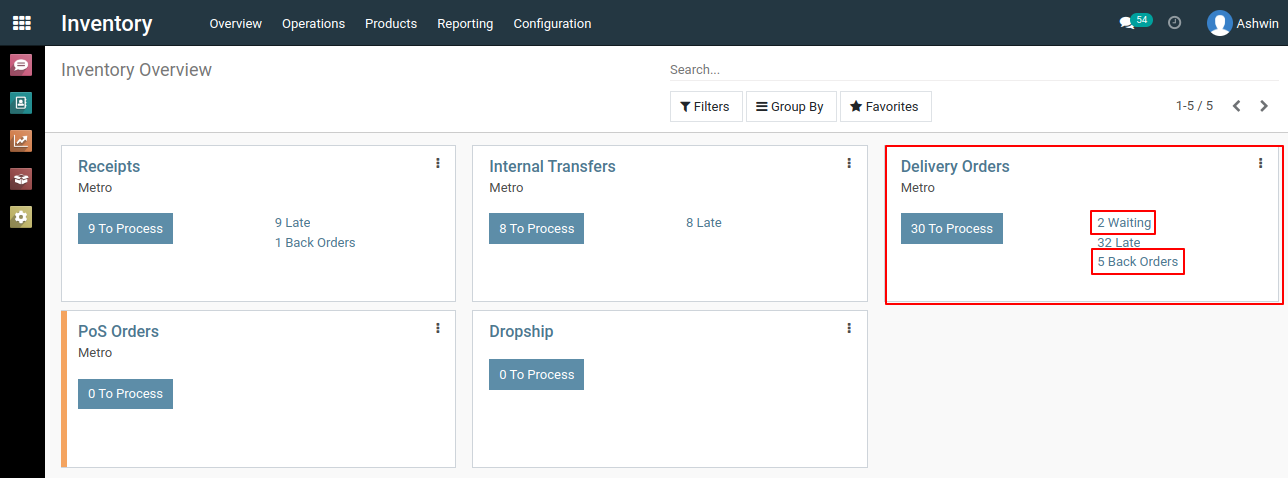
Task: Open the Operations menu
Action: point(313,23)
